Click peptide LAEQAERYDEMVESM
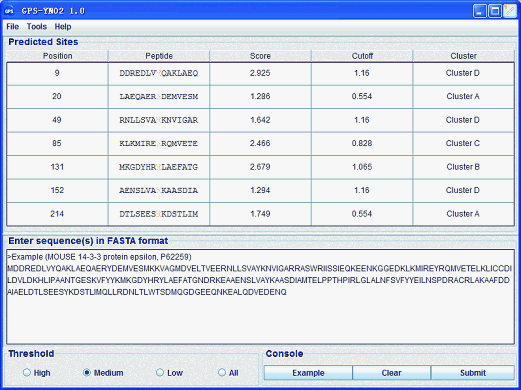The image size is (521, 390). (x=159, y=97)
